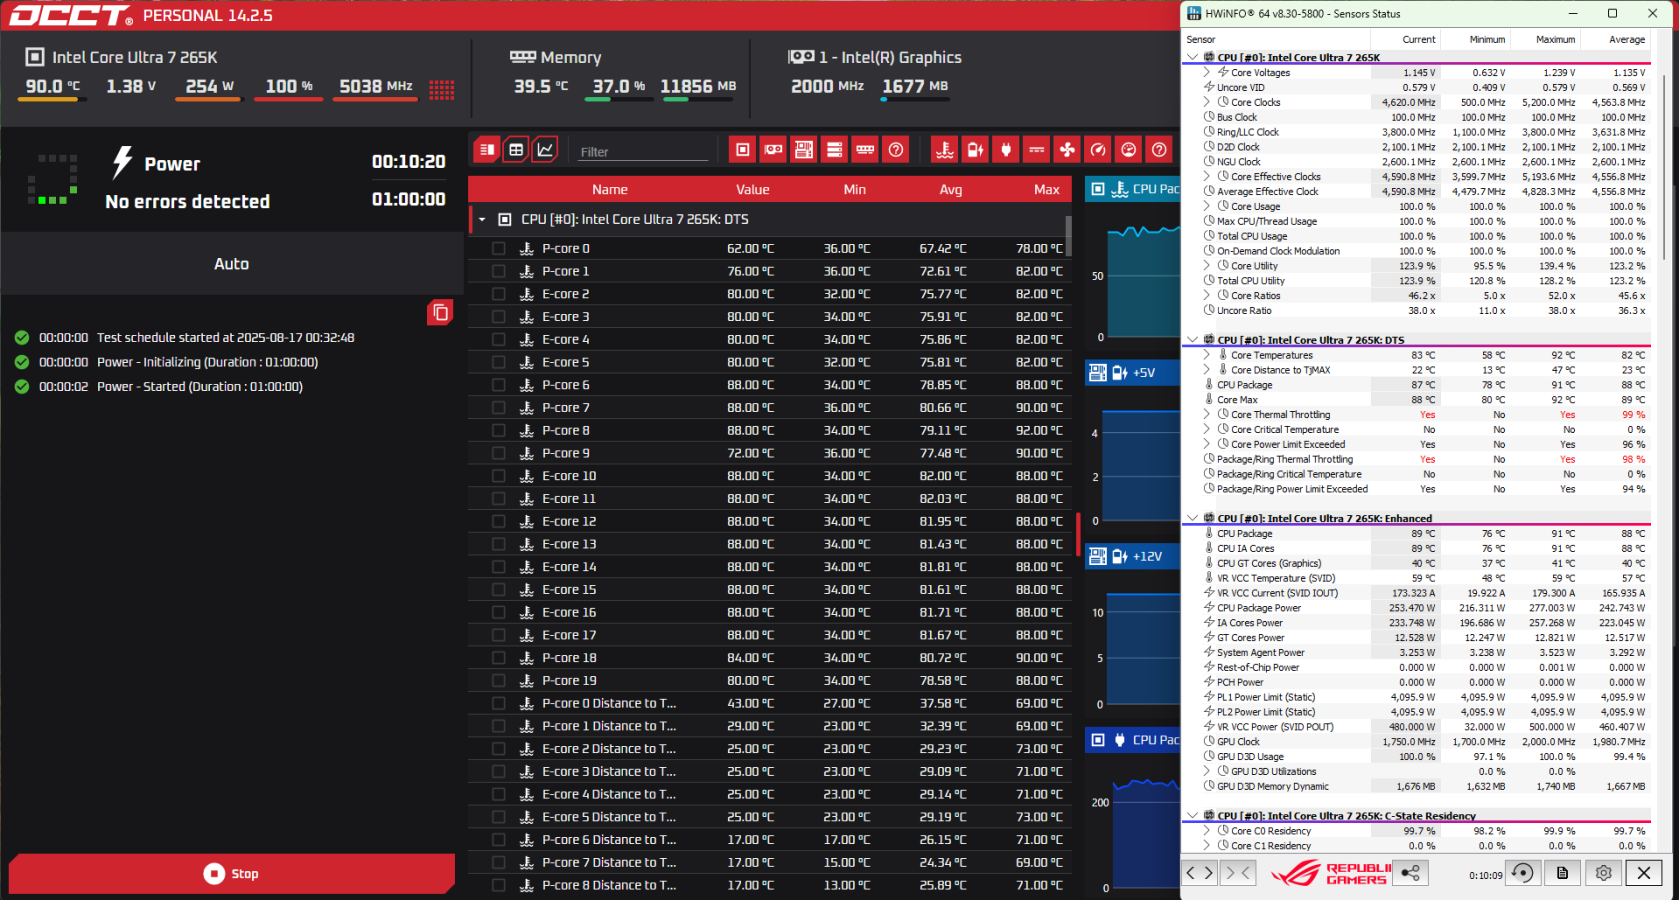
Task: Collapse CPU DTS group in OCCT table
Action: (x=482, y=220)
